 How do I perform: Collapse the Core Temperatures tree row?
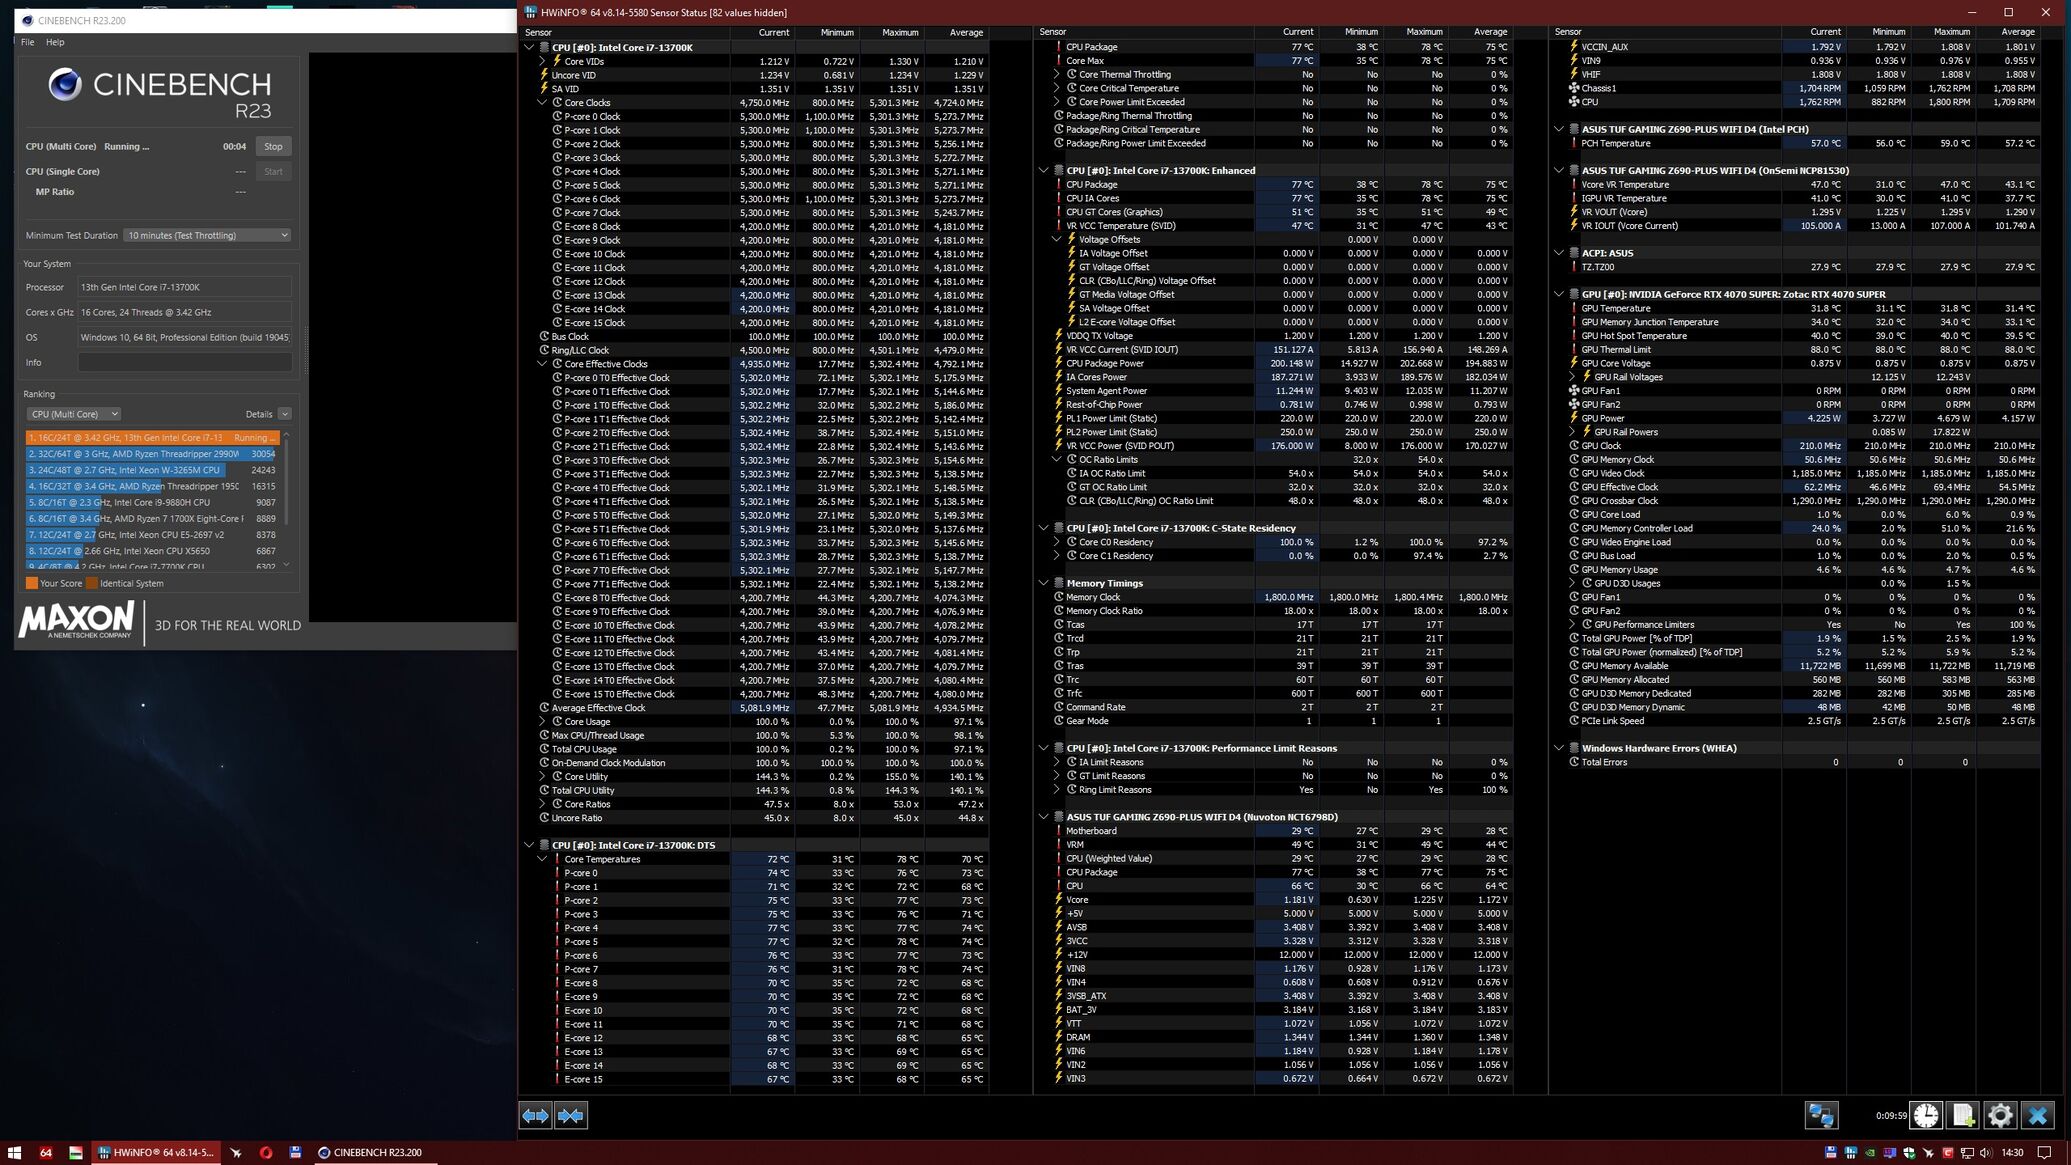pos(542,859)
